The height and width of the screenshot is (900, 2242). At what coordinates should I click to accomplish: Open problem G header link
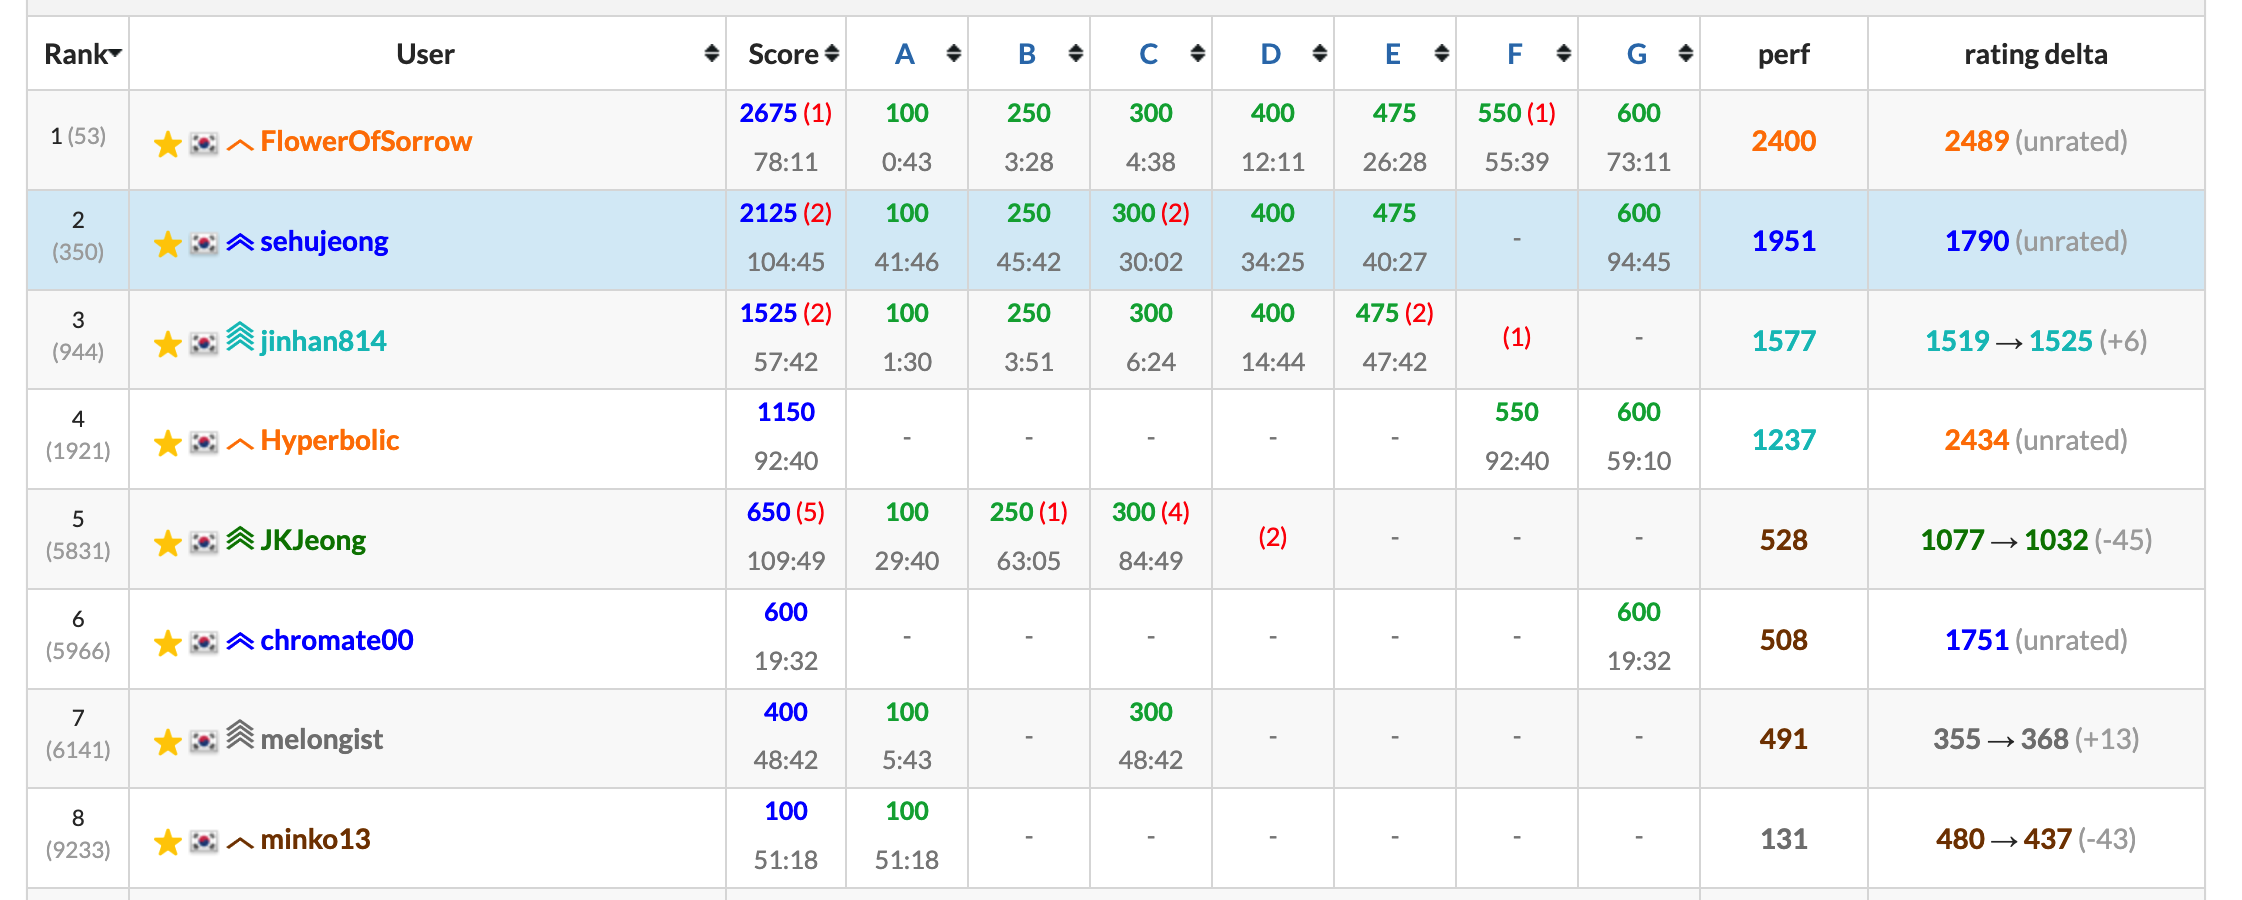(x=1637, y=54)
